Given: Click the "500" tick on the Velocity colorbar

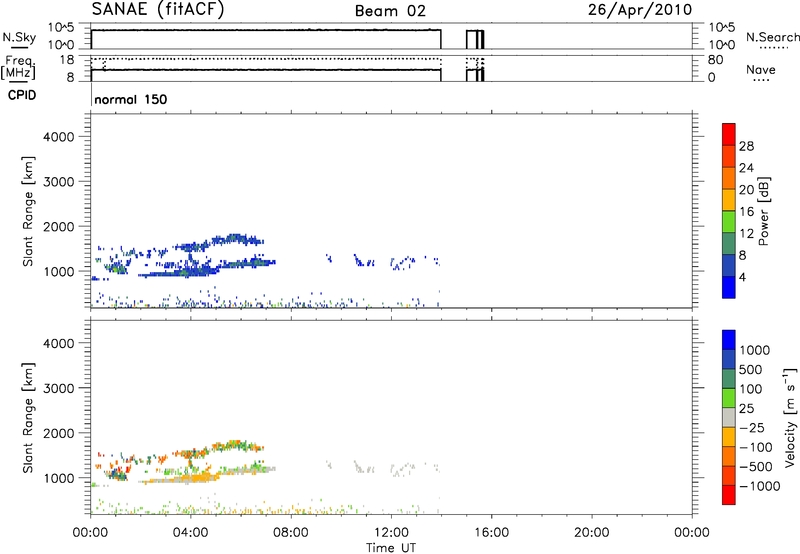Looking at the screenshot, I should point(751,369).
